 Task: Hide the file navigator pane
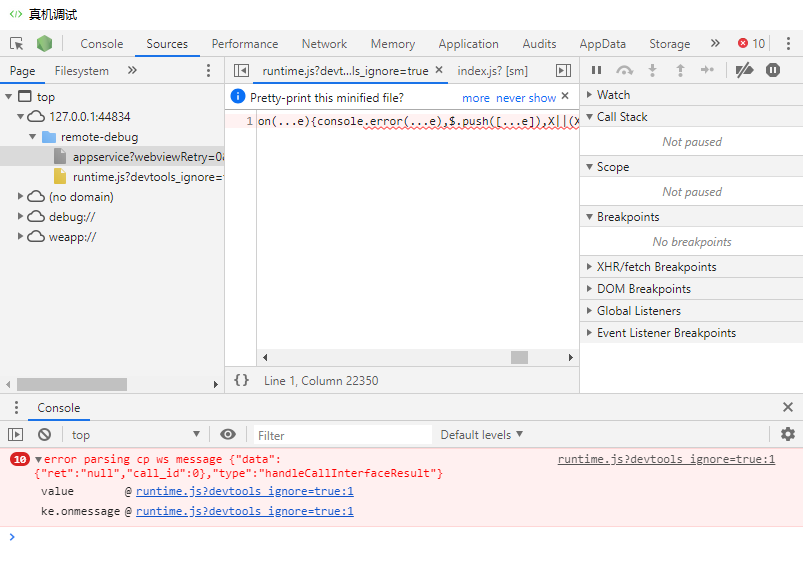(241, 71)
